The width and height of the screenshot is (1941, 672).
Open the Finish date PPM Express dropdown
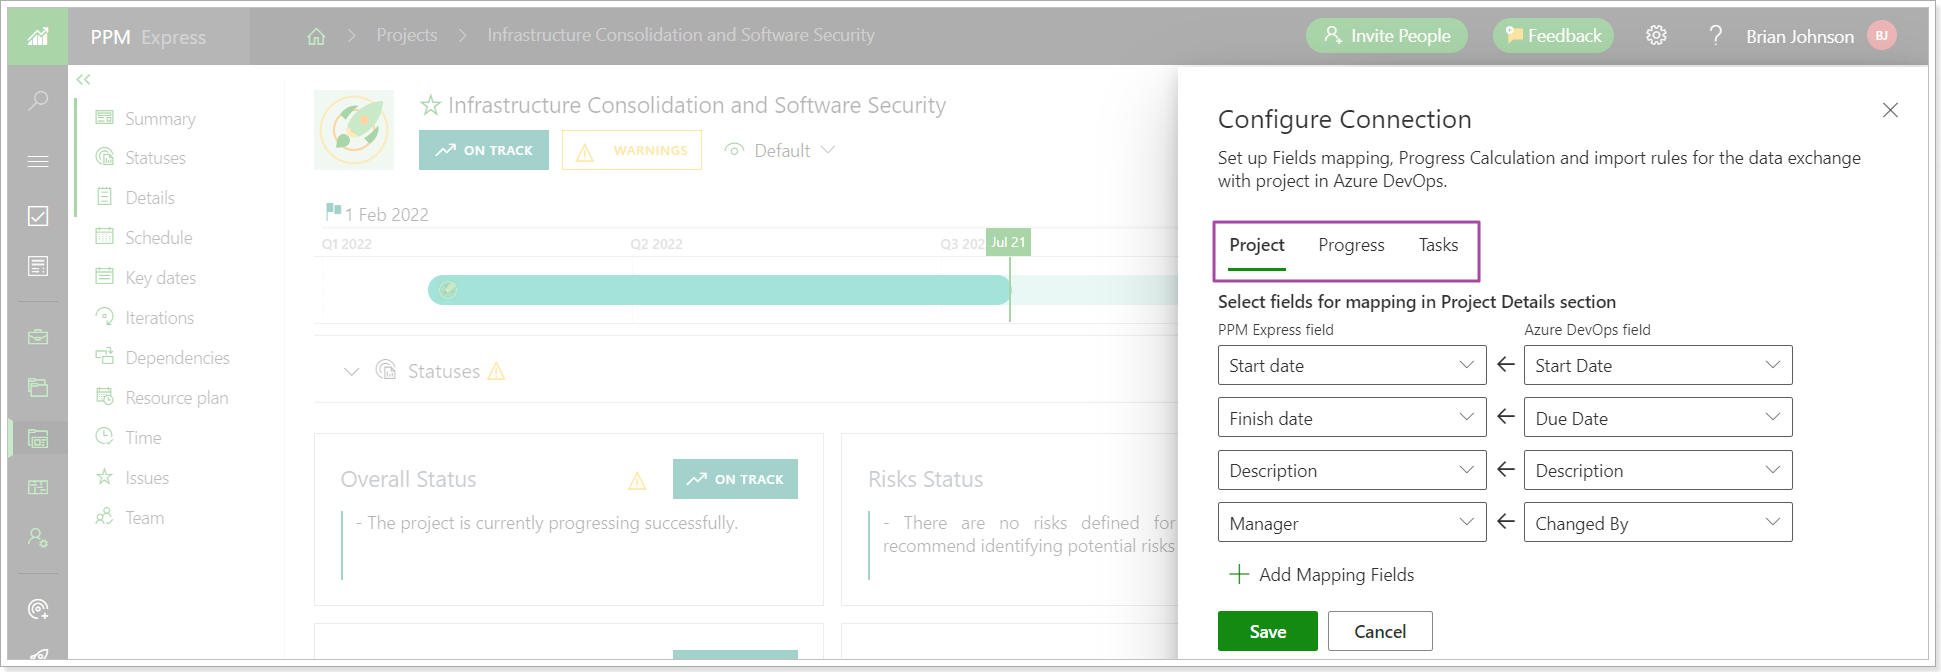click(1352, 418)
